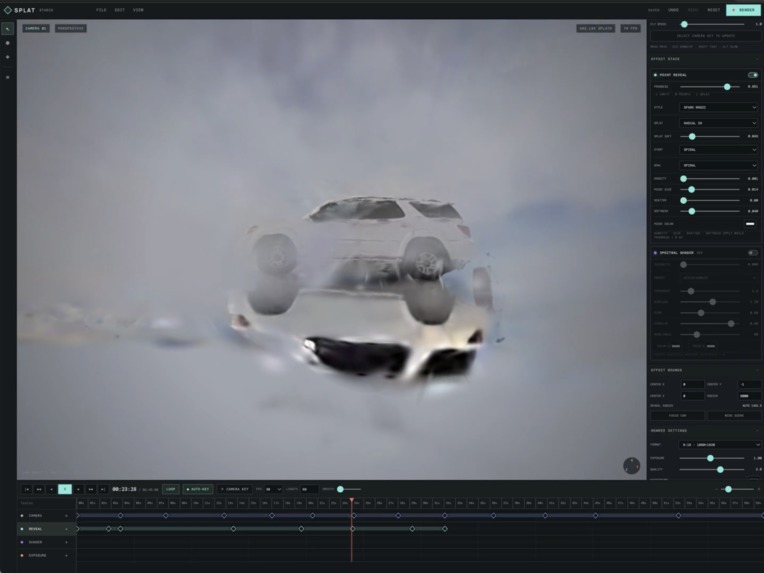
Task: Add a keyframe on the Reveal track
Action: (x=67, y=529)
